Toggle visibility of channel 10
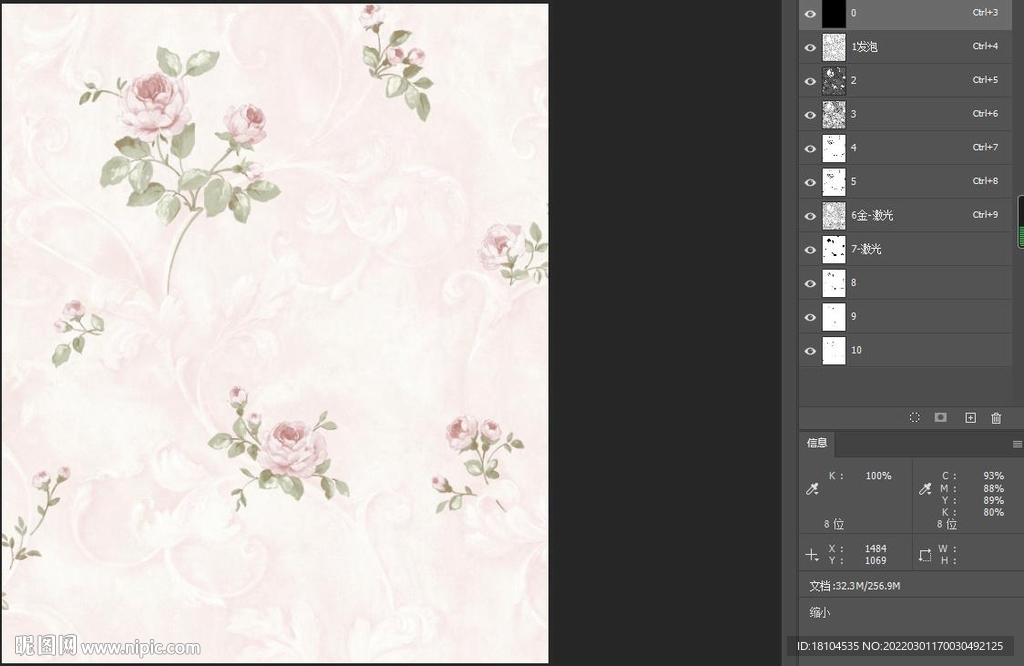 click(x=810, y=351)
